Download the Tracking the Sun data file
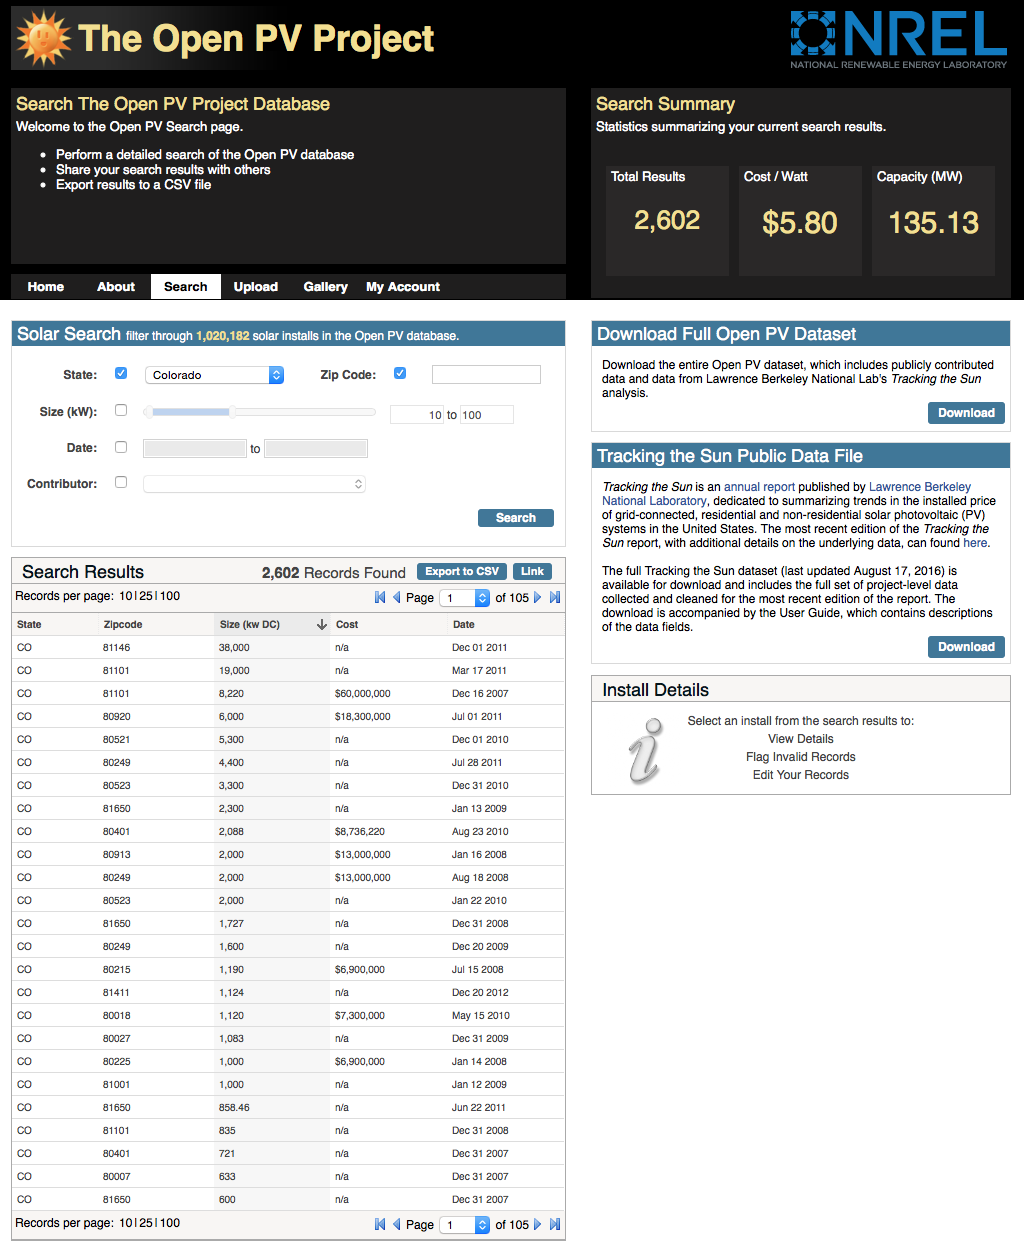This screenshot has width=1024, height=1254. tap(966, 647)
